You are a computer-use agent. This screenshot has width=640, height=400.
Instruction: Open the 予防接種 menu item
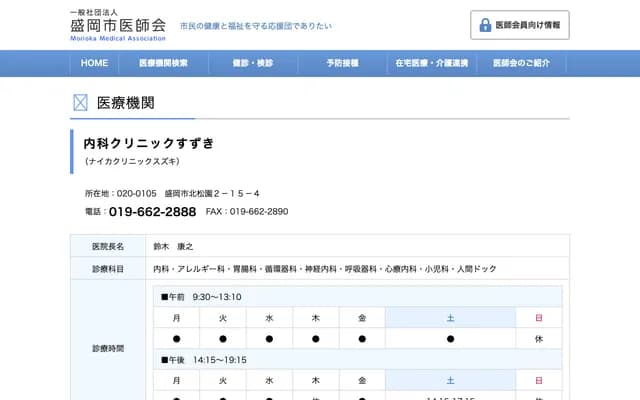[x=342, y=63]
